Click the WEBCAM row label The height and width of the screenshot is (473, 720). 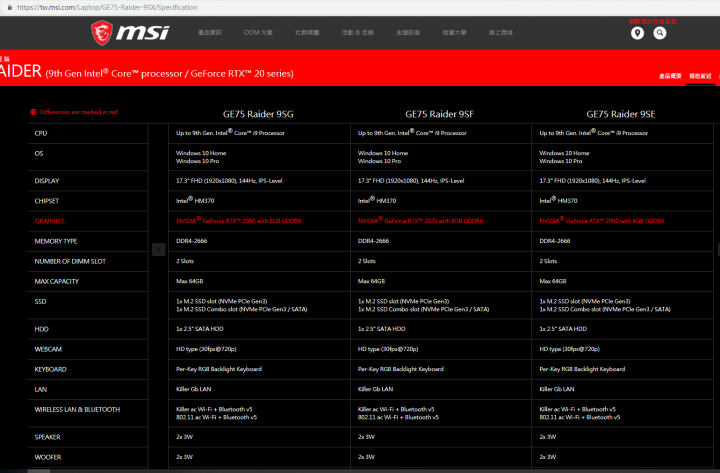(x=48, y=349)
